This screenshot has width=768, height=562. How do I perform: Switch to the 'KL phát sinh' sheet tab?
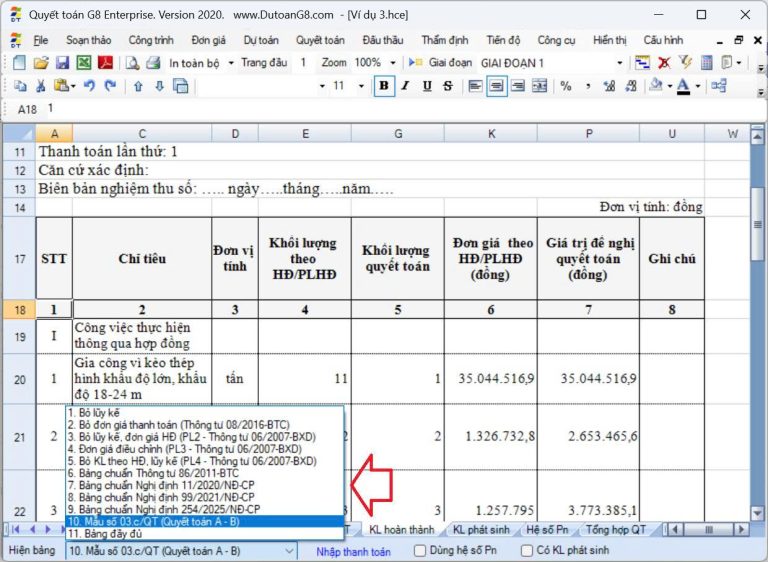[483, 529]
